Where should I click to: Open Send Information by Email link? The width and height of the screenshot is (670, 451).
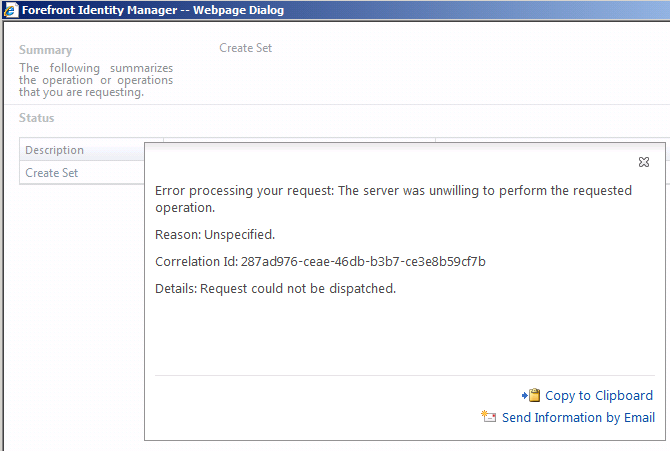coord(578,417)
